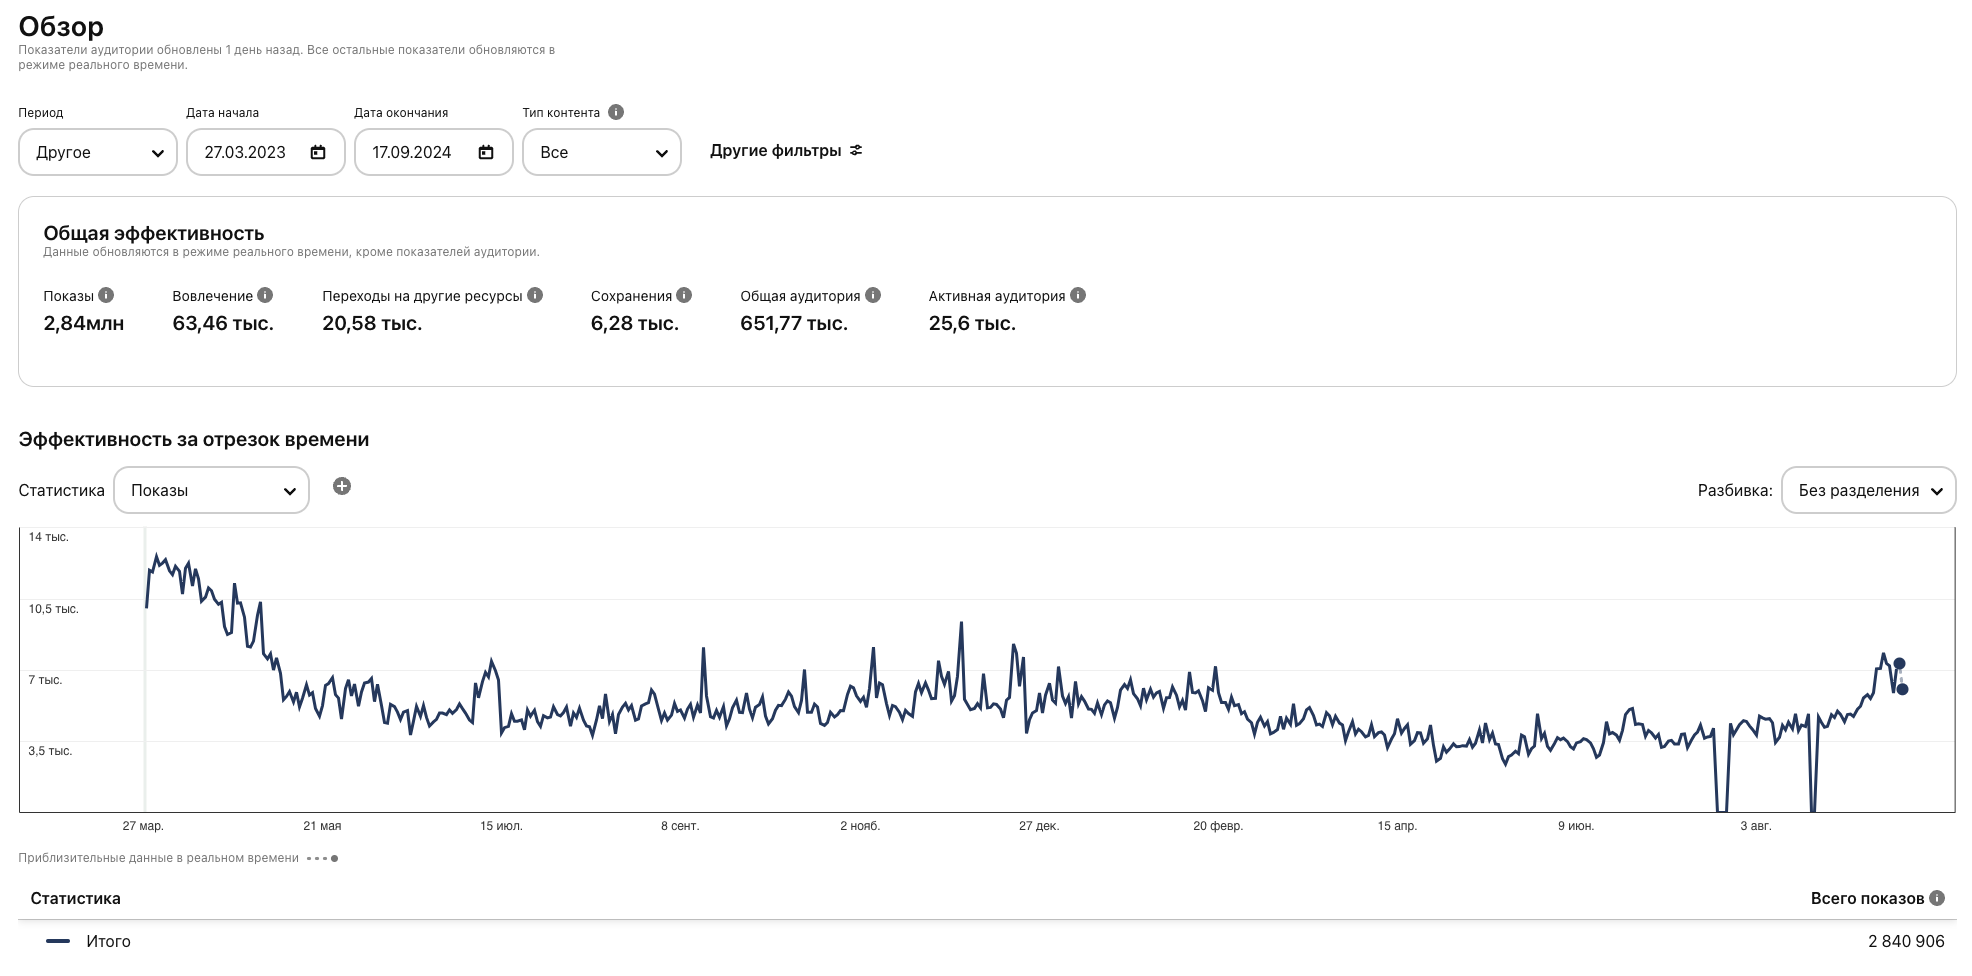Click the filter sliders icon beside Другие фильтры
Image resolution: width=1972 pixels, height=976 pixels.
click(856, 151)
